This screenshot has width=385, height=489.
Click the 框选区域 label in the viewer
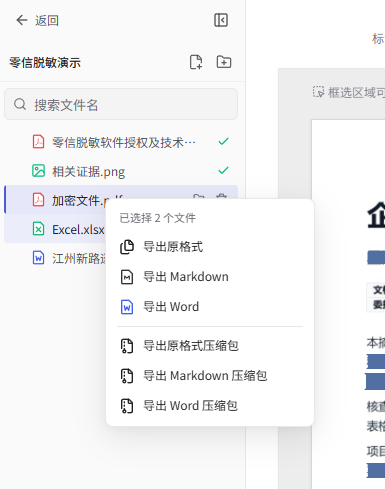(x=356, y=92)
